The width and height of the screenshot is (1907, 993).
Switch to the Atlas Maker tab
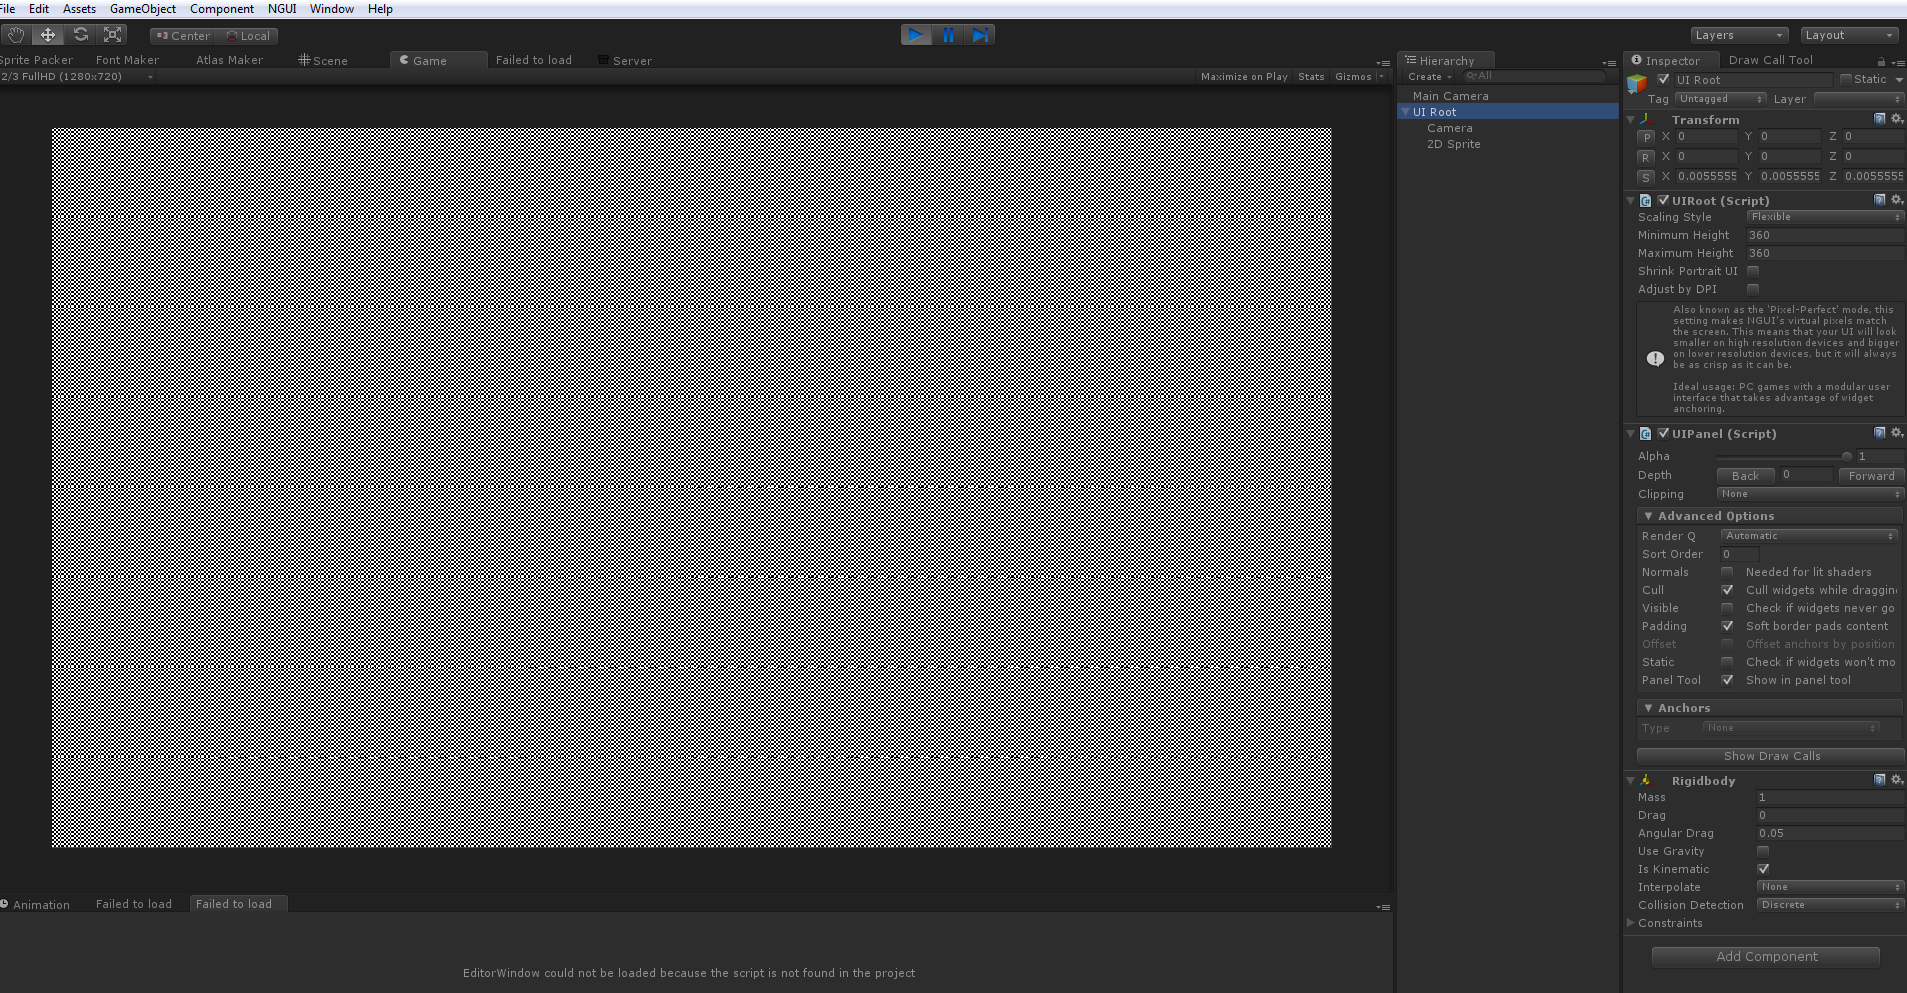(x=229, y=61)
